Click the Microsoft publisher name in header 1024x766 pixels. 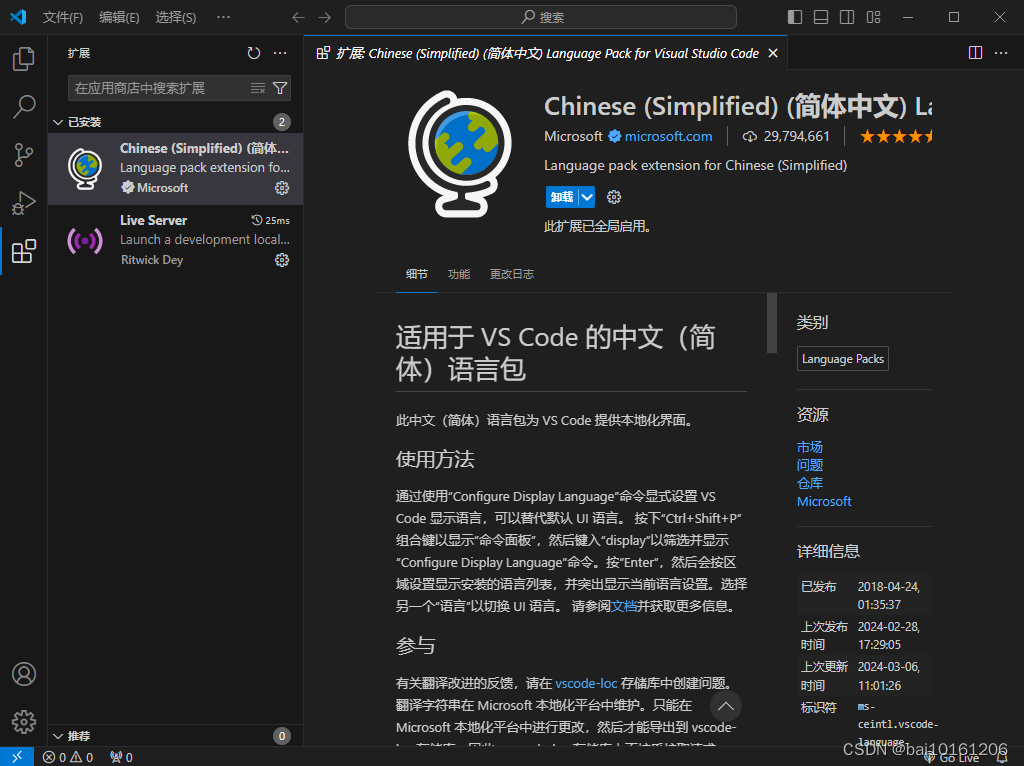[573, 136]
